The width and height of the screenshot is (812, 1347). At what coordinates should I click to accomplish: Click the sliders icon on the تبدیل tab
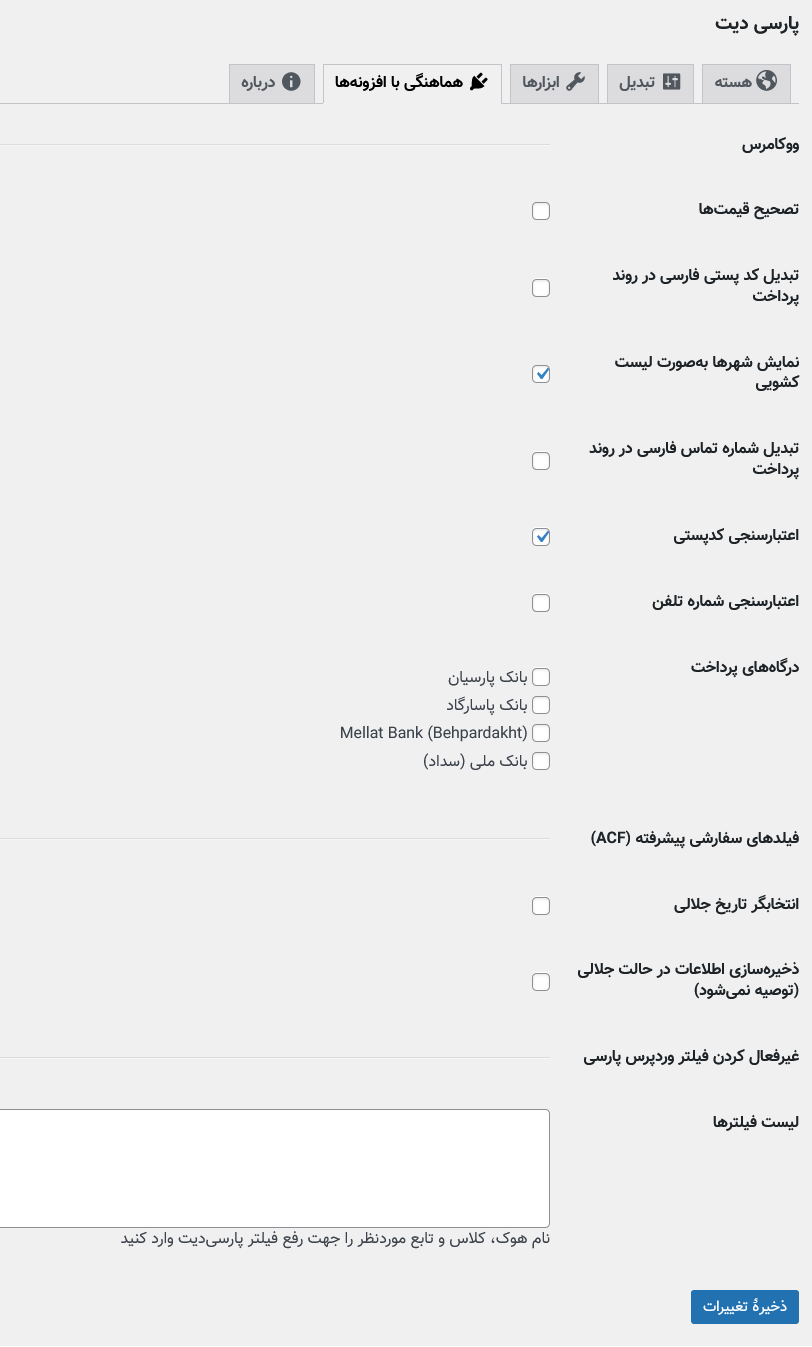[672, 82]
